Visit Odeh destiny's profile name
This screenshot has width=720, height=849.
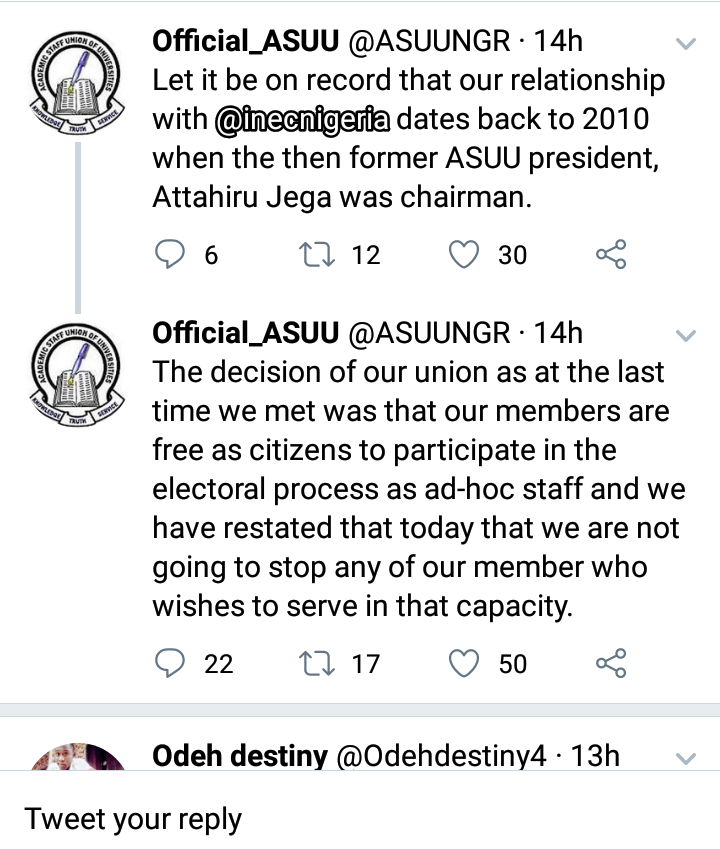[239, 756]
